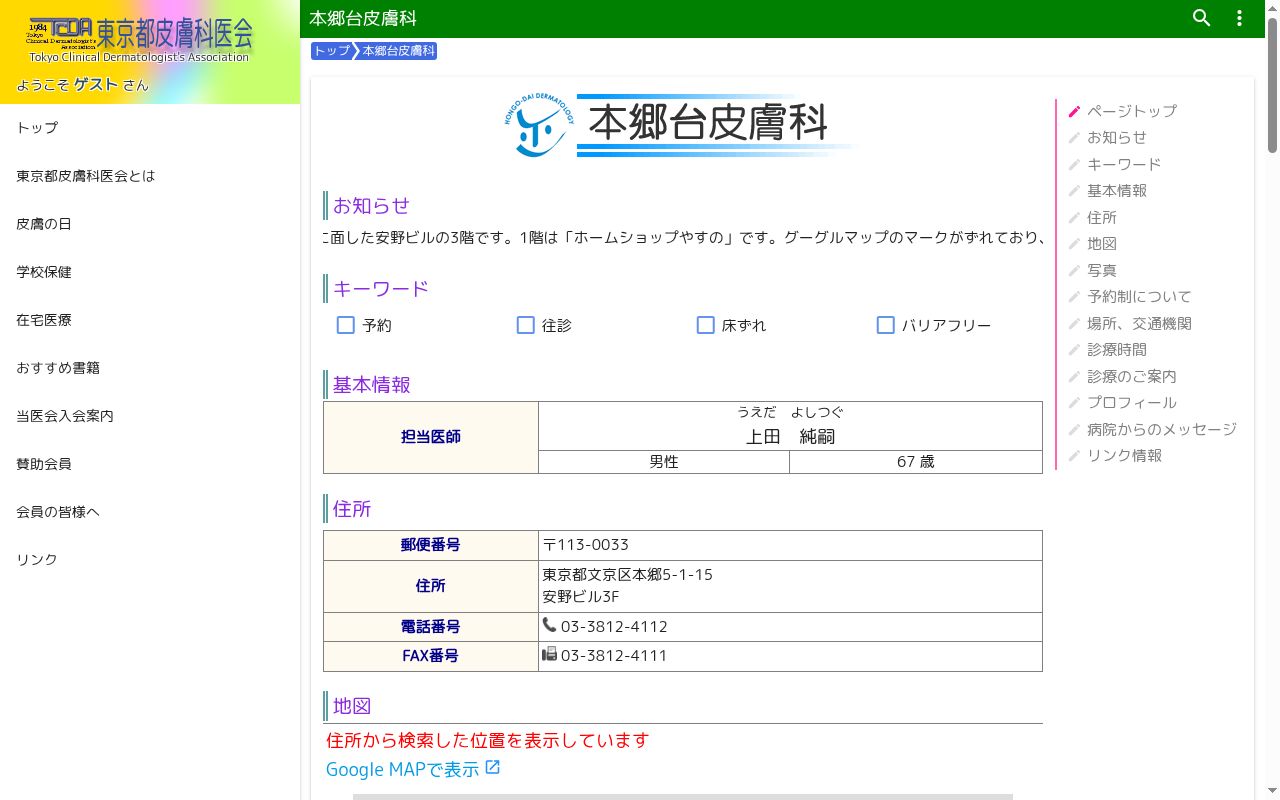Screen dimensions: 1280x800
Task: Click the open-in-new icon beside Google MAPで表示
Action: (x=493, y=768)
